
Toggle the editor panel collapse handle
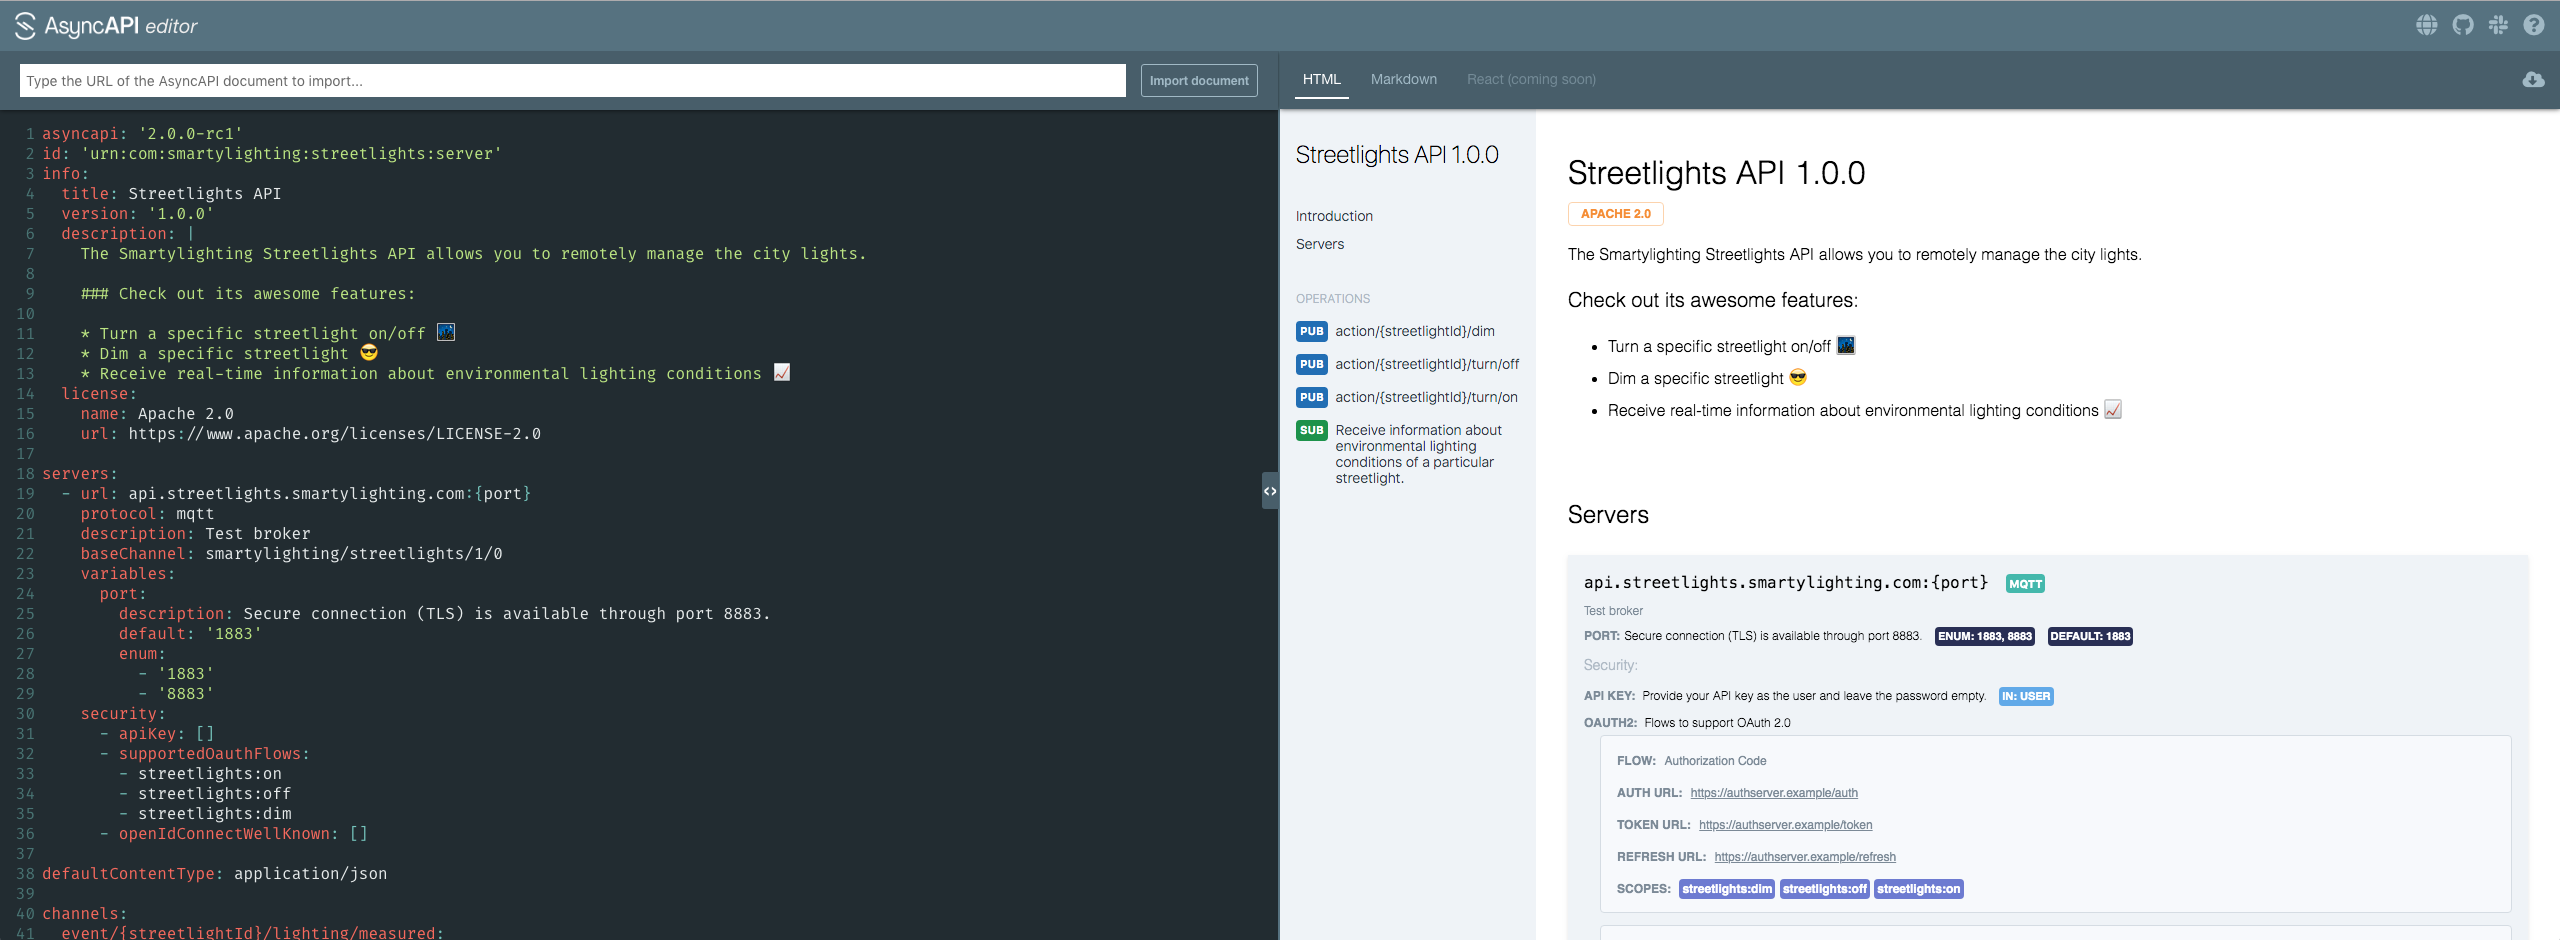[1270, 491]
